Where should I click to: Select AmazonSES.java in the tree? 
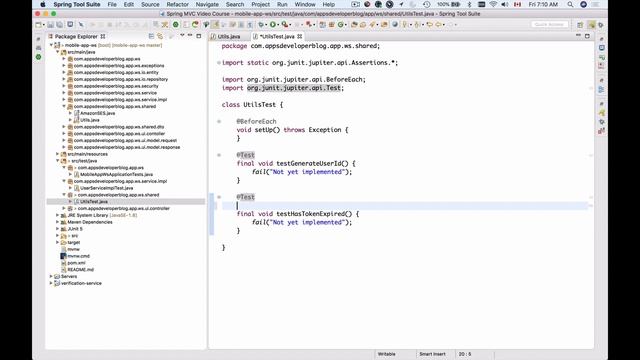click(98, 113)
